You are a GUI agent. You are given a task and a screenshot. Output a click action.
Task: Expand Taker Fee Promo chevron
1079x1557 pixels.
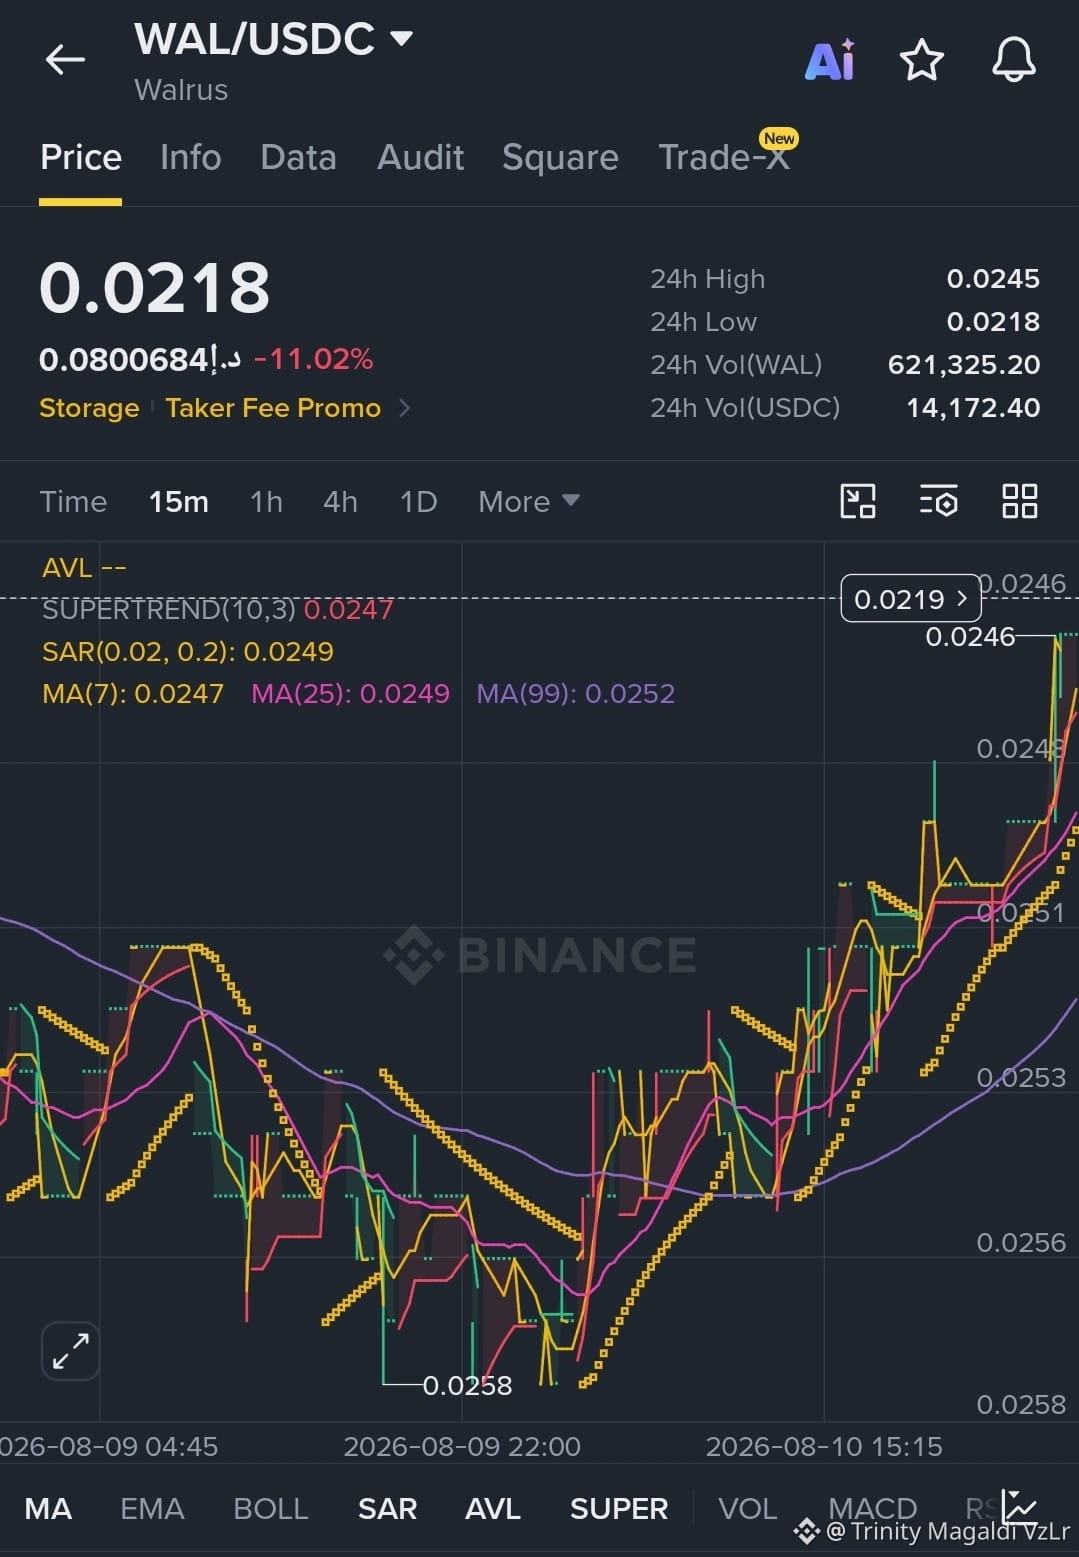click(404, 408)
